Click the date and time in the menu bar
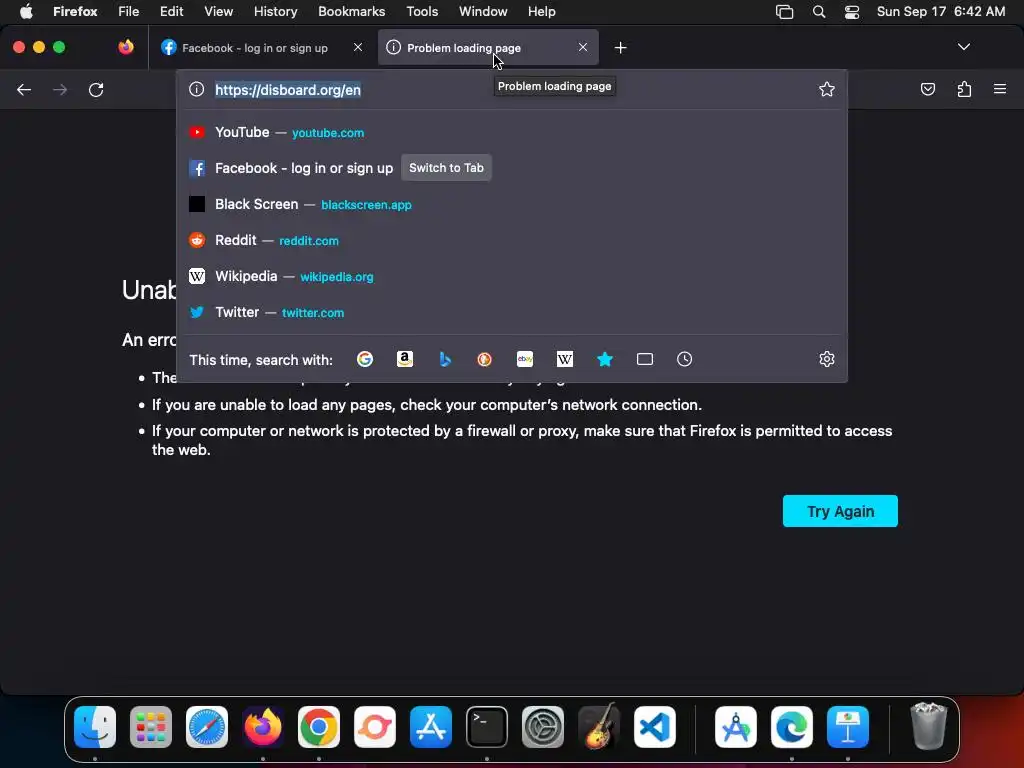 (940, 12)
